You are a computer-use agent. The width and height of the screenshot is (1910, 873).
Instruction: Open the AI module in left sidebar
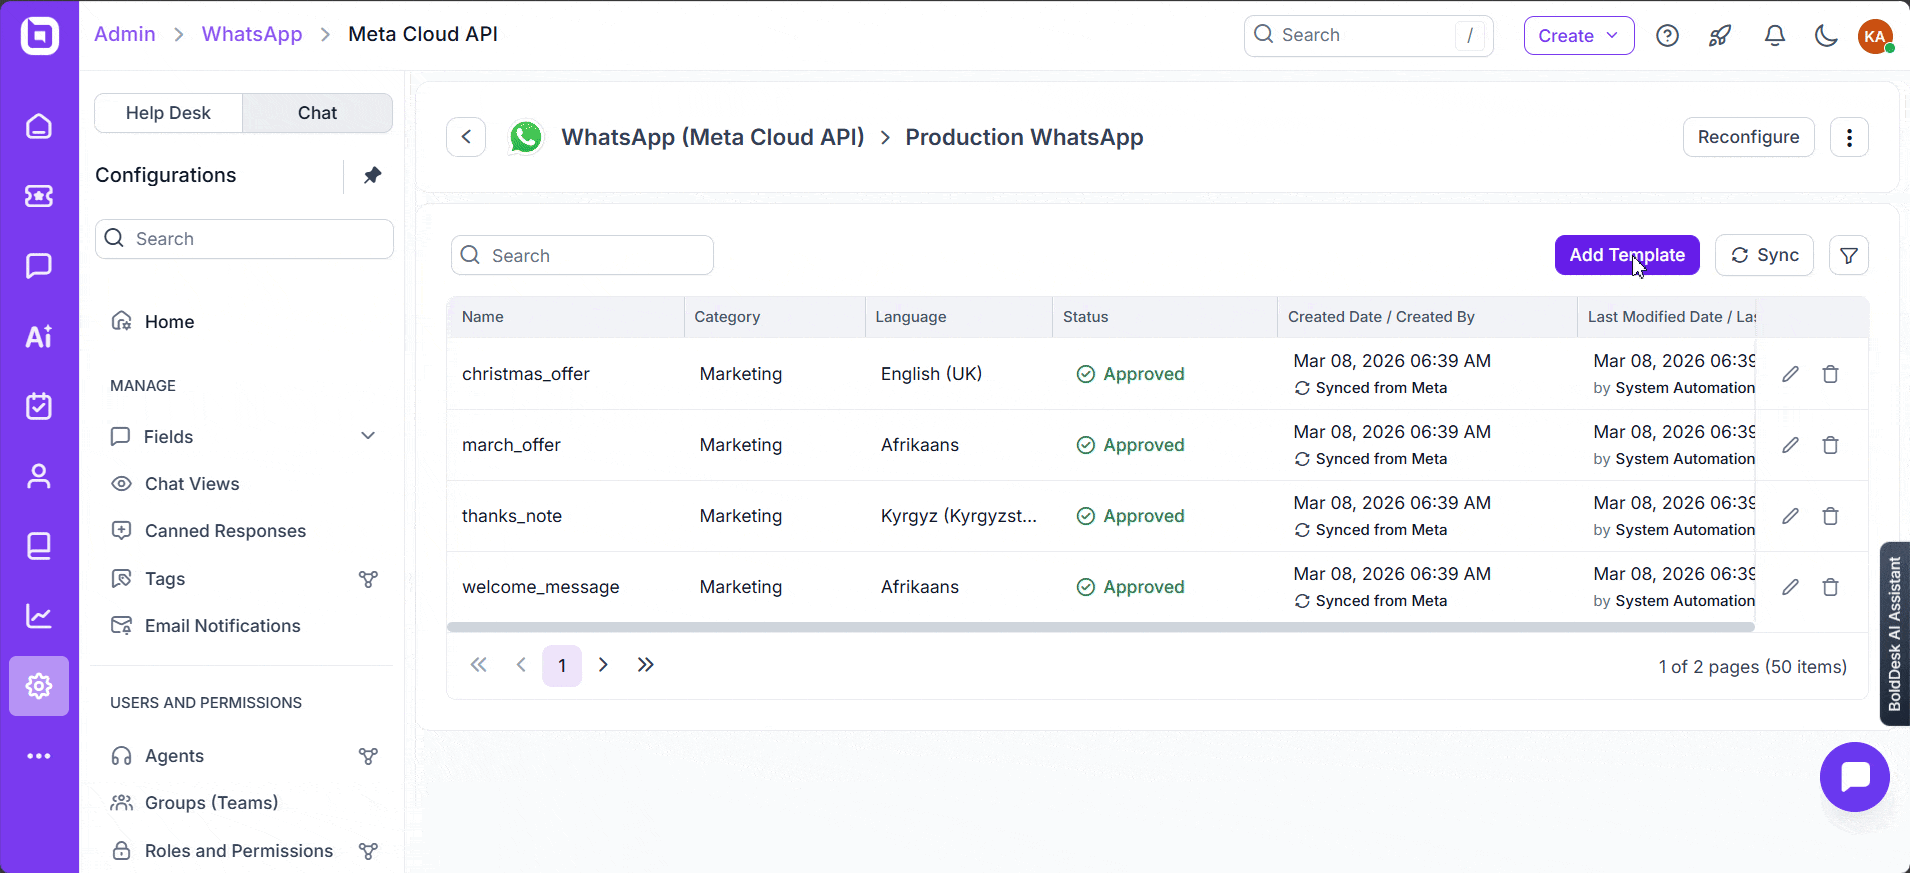(39, 336)
